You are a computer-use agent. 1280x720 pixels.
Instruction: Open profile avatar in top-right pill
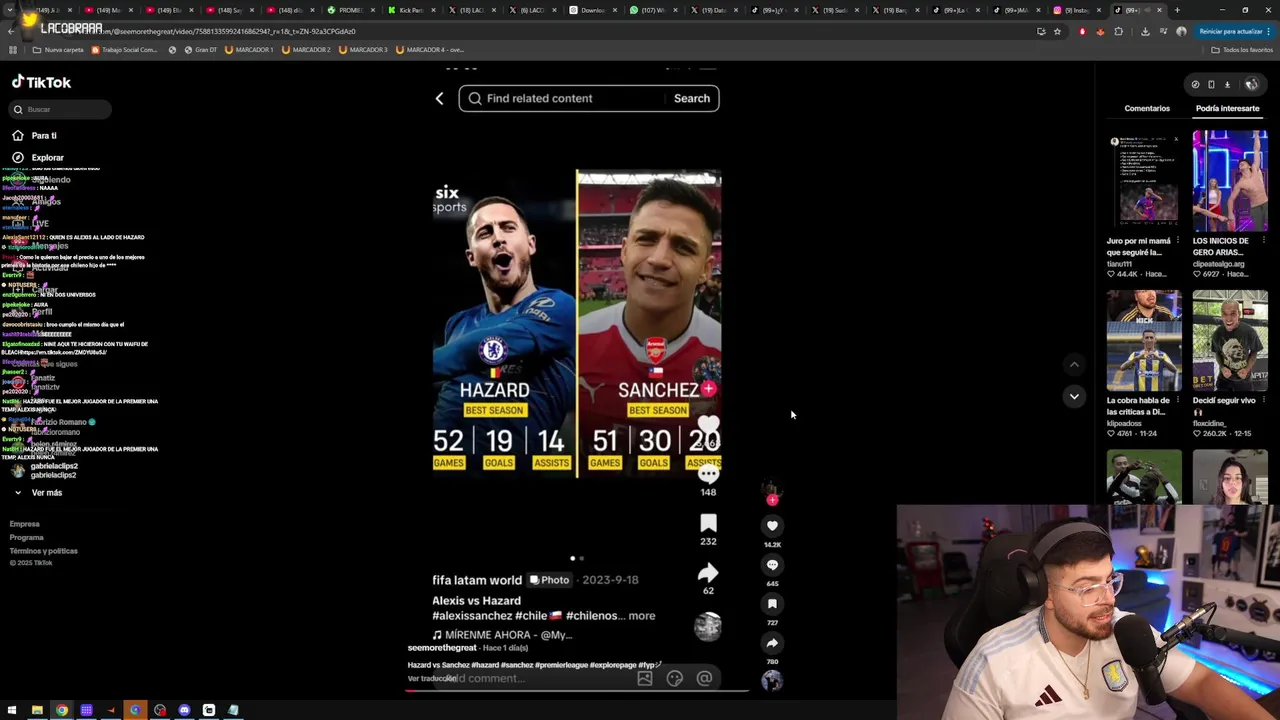1251,84
